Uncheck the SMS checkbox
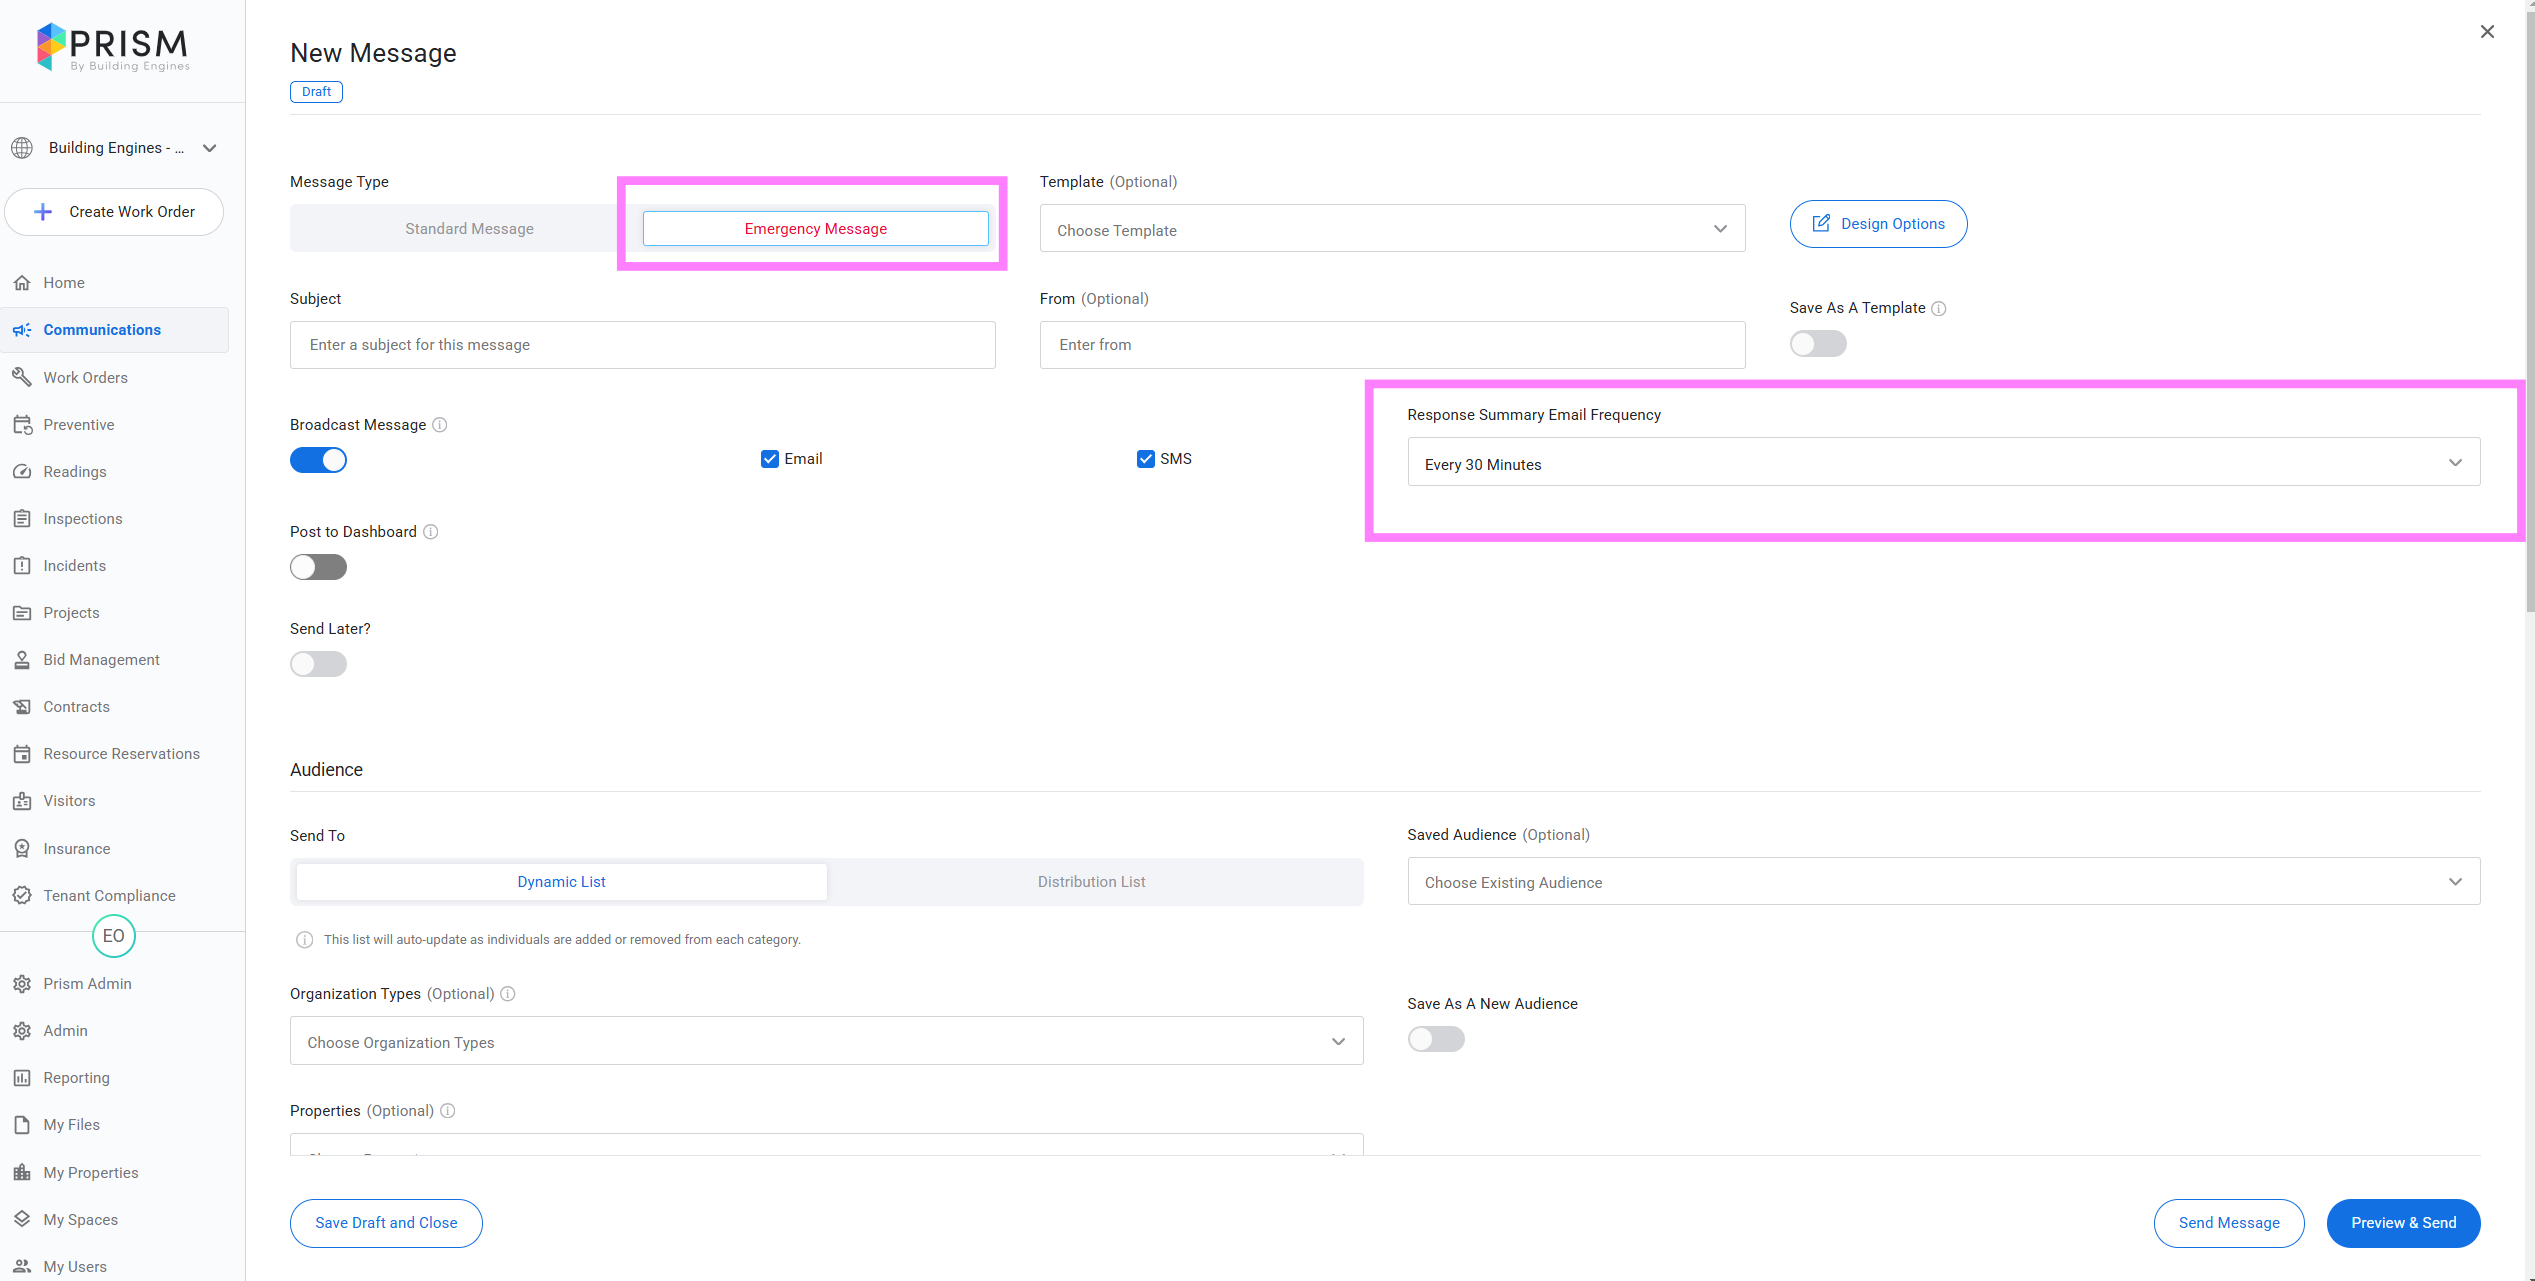This screenshot has height=1281, width=2535. point(1145,459)
